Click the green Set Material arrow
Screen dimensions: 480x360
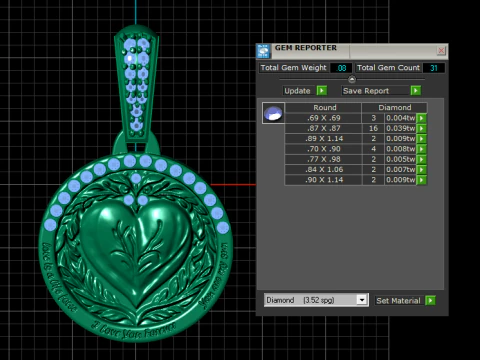pyautogui.click(x=430, y=300)
